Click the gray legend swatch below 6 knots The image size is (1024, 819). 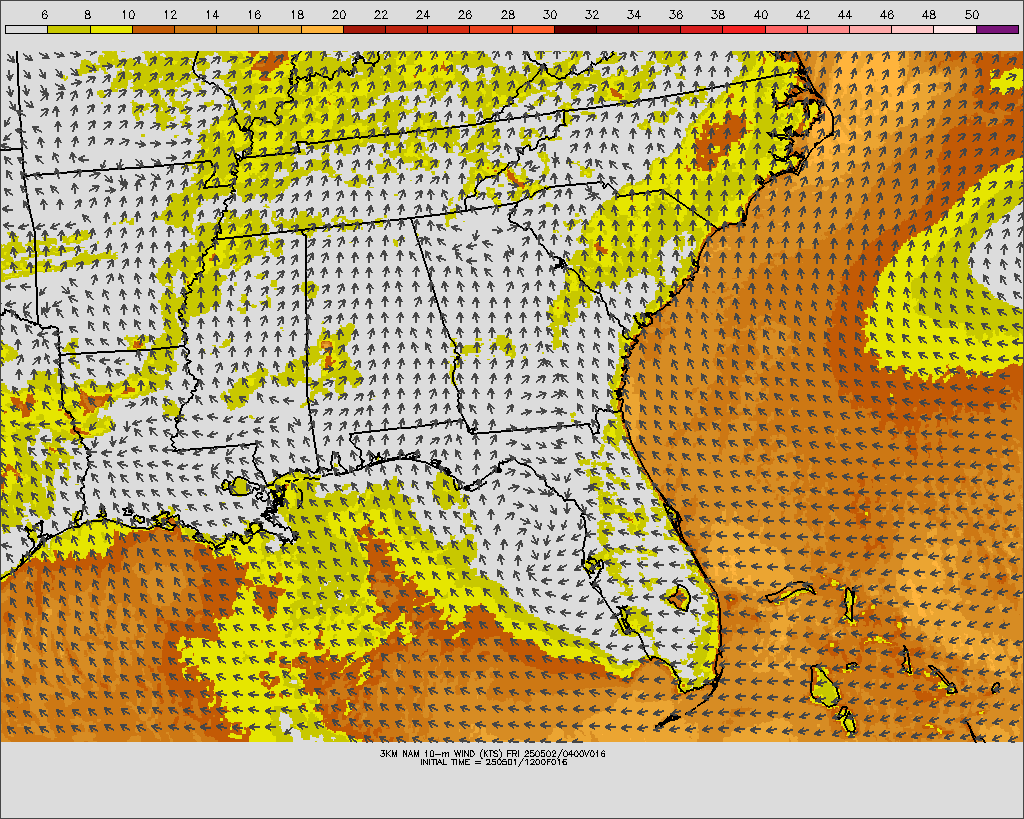click(27, 29)
